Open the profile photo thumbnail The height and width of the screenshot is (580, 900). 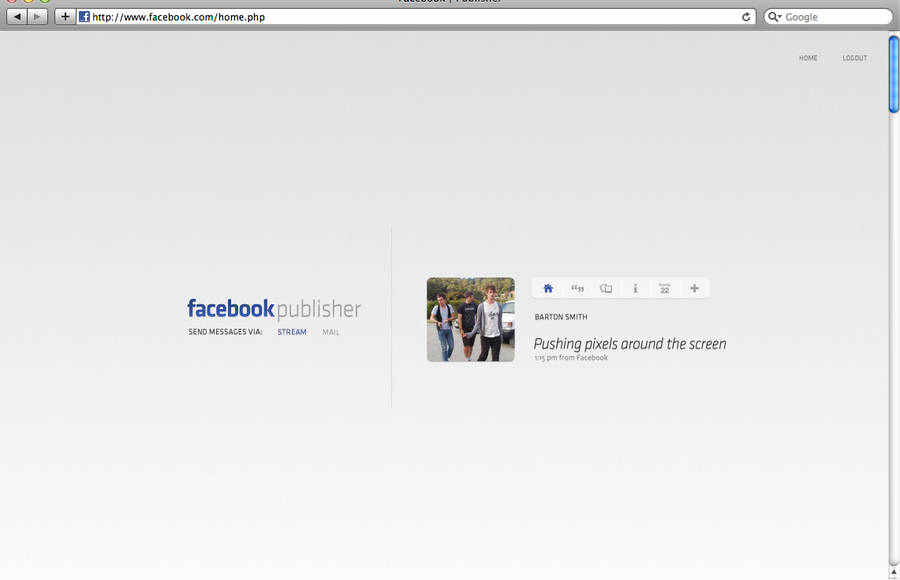point(471,319)
